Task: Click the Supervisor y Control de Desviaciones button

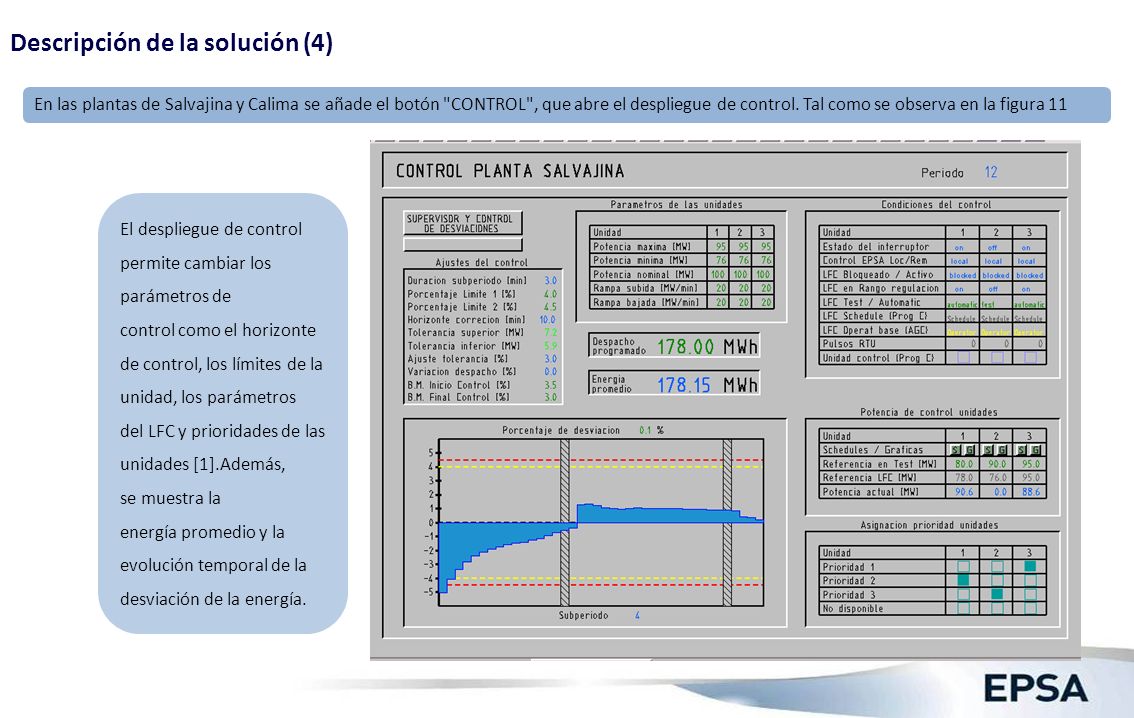Action: pos(462,223)
